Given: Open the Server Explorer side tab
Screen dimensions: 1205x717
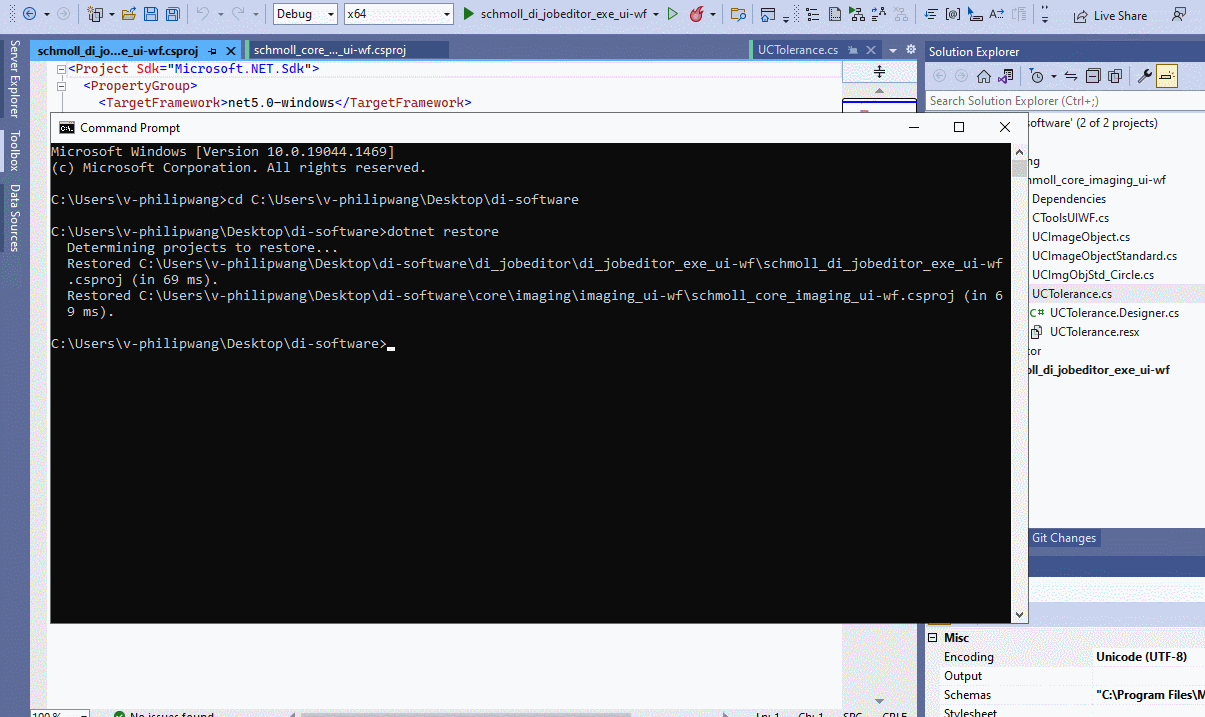Looking at the screenshot, I should click(14, 79).
